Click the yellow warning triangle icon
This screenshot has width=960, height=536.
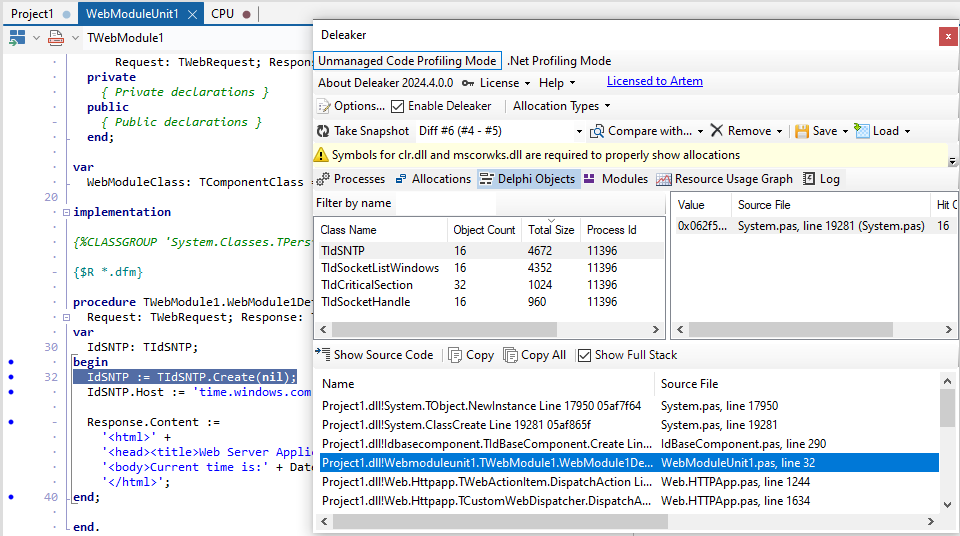[321, 155]
